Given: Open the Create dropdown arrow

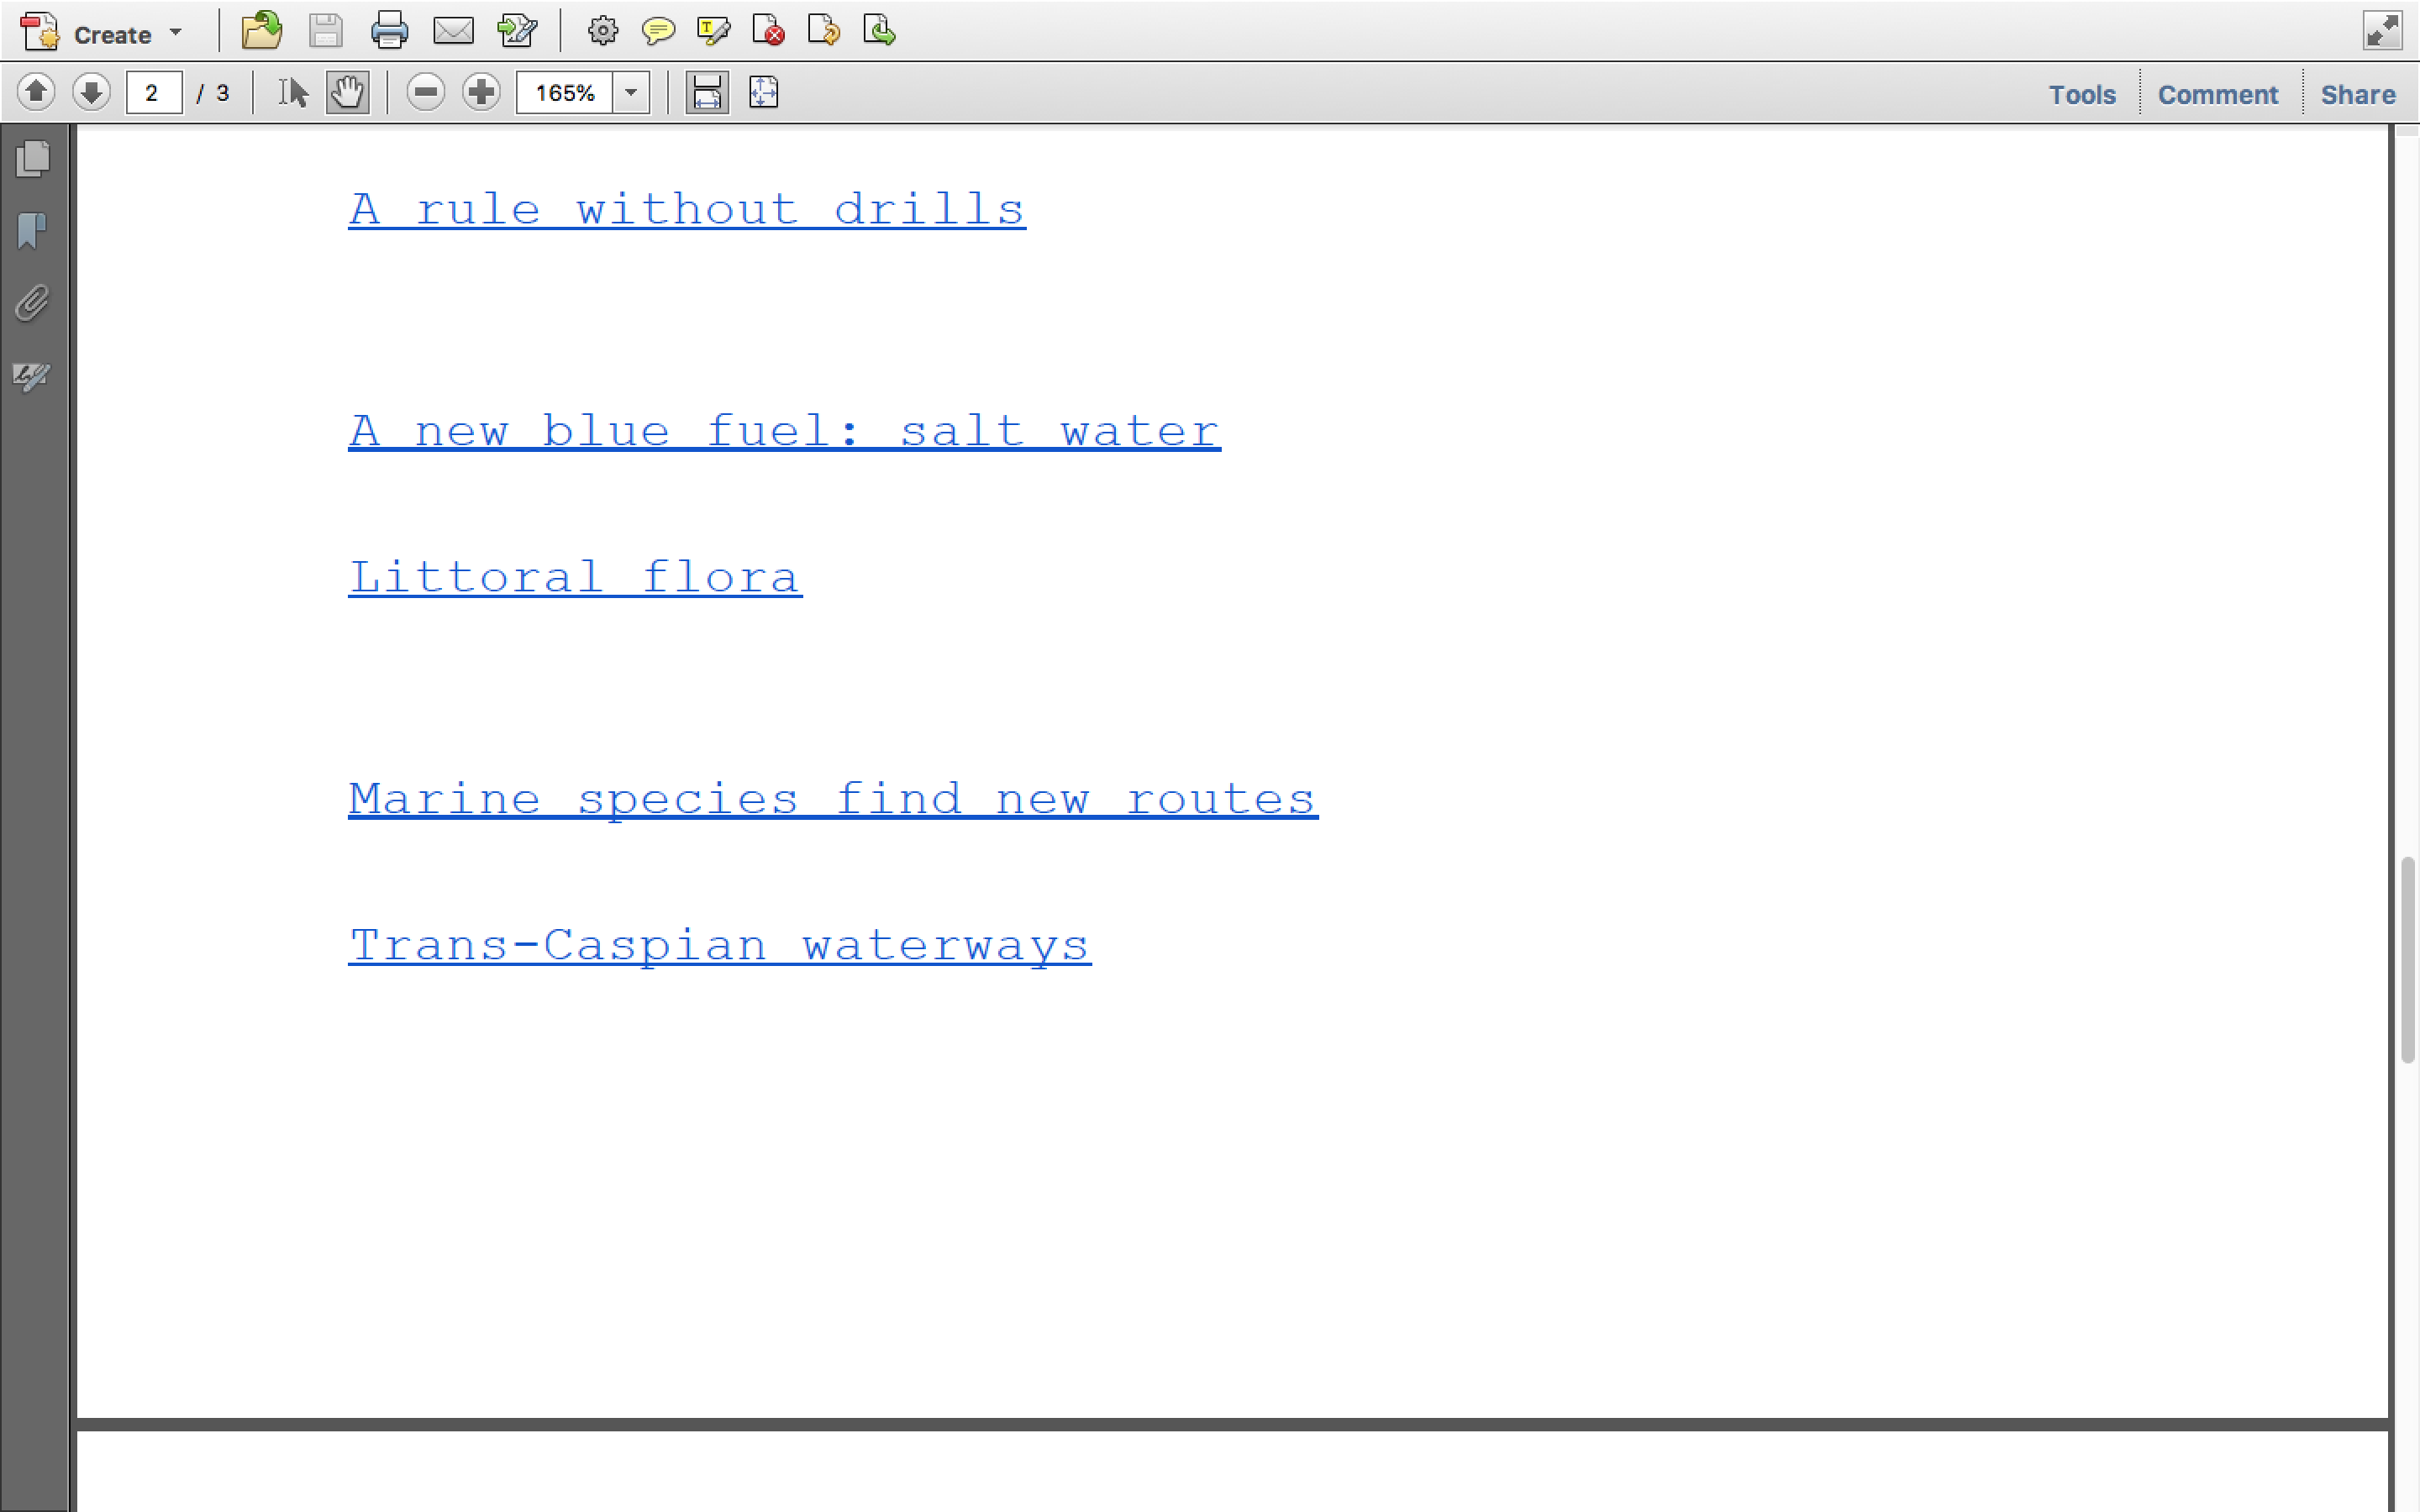Looking at the screenshot, I should point(176,33).
